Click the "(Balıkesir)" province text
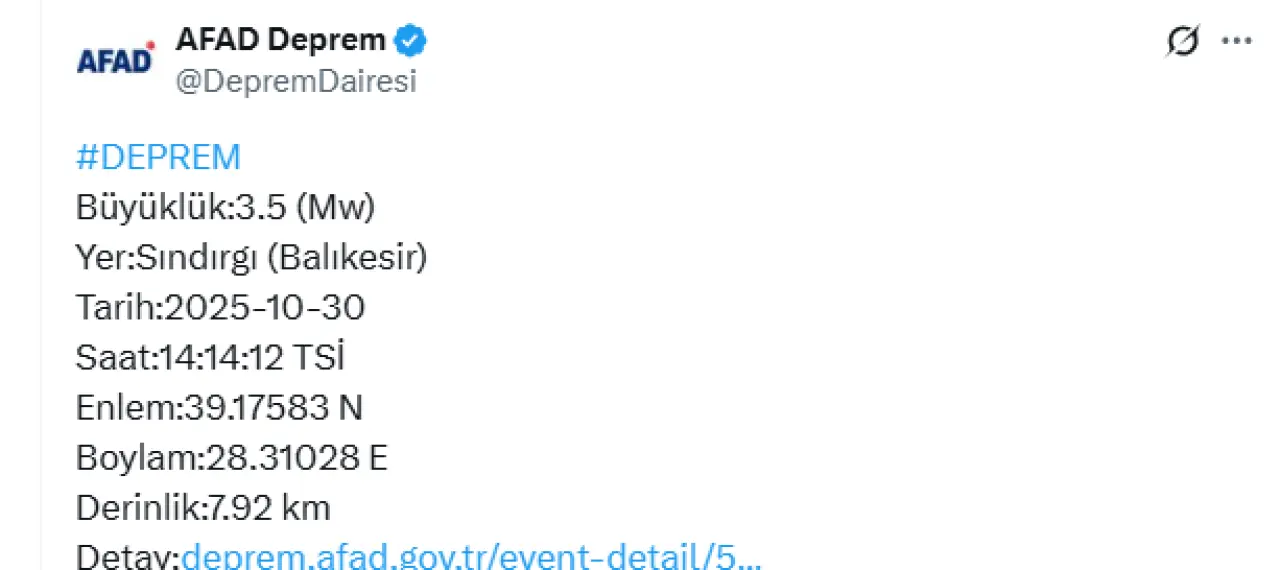This screenshot has height=570, width=1280. tap(346, 258)
